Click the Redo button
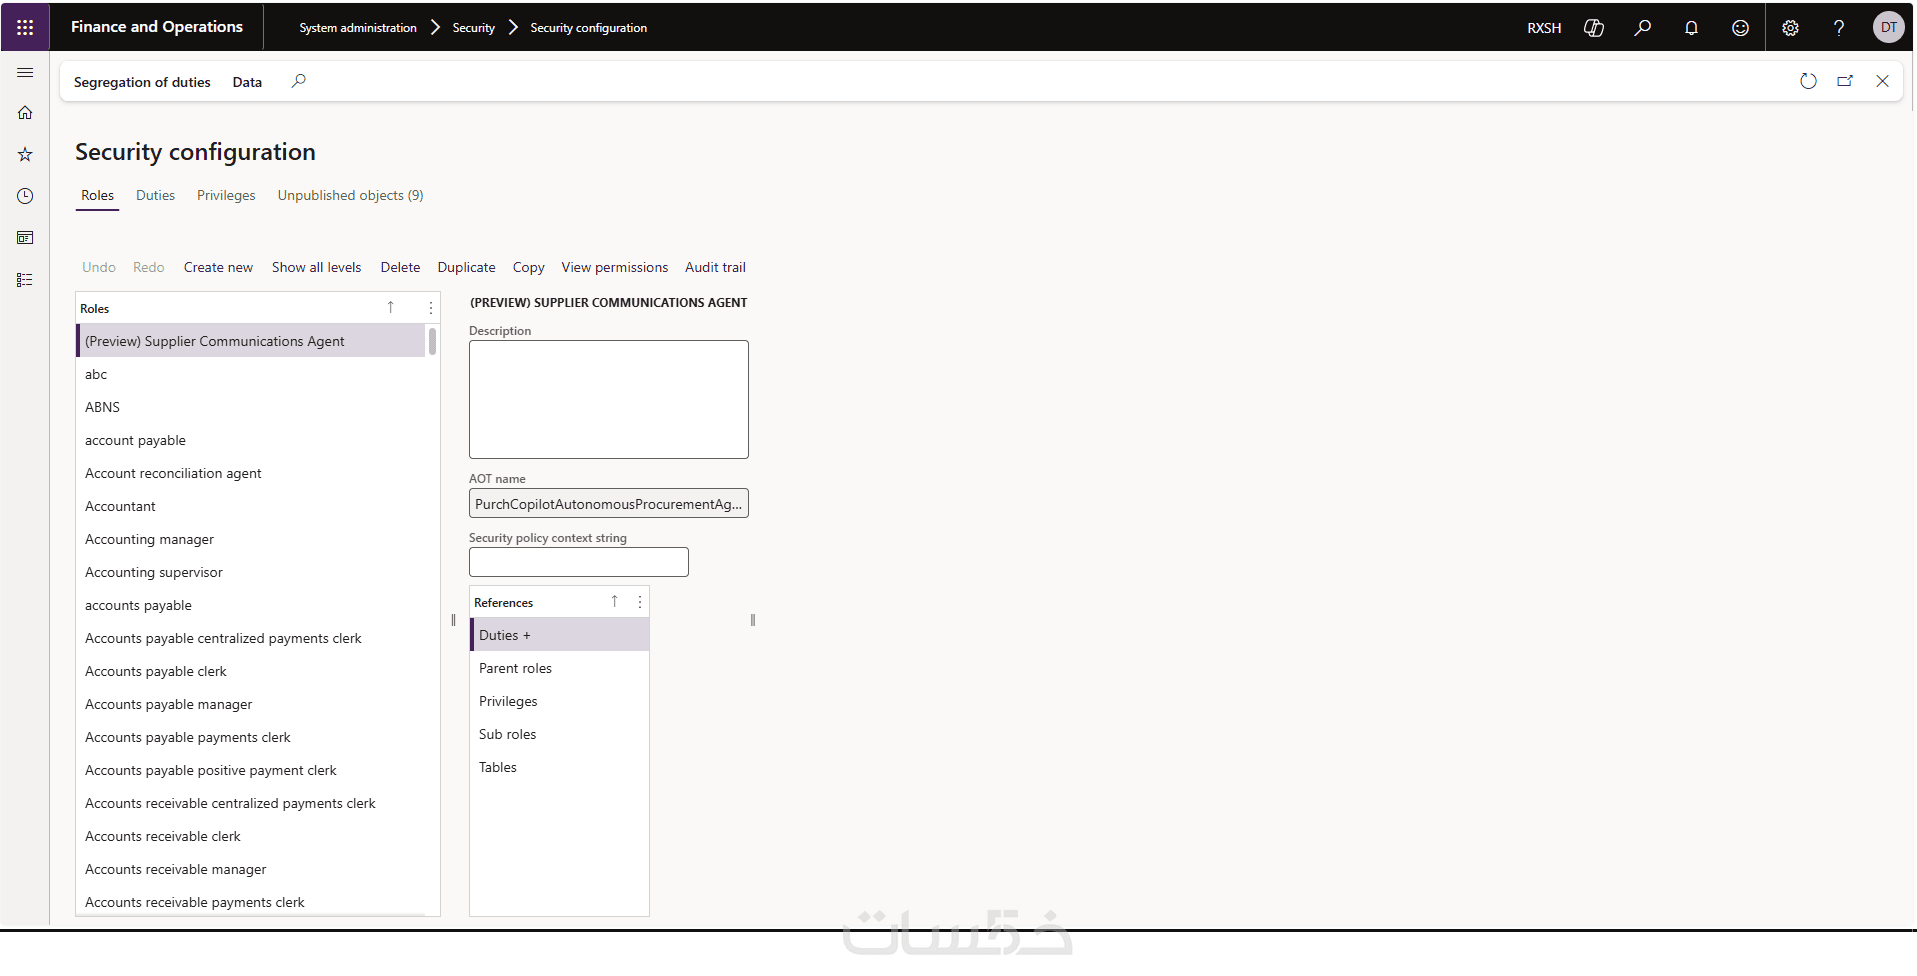The image size is (1917, 976). point(149,268)
